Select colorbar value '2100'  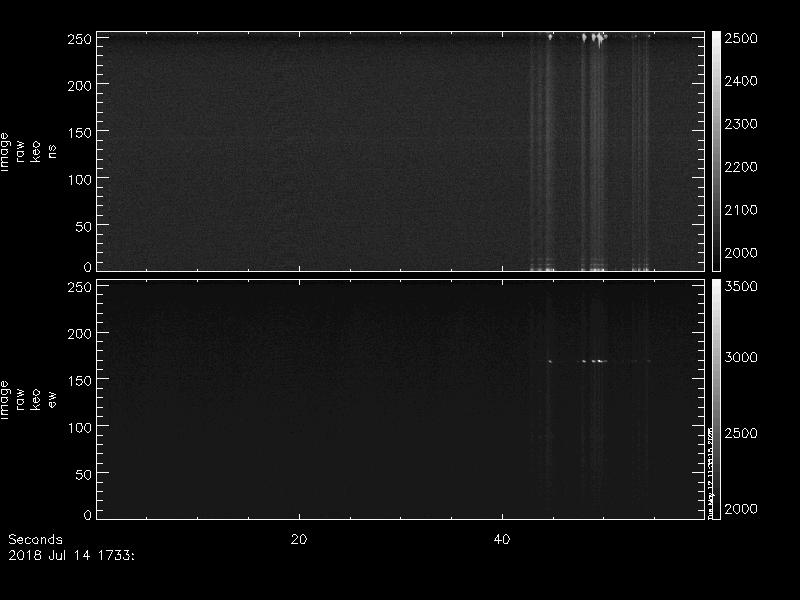741,210
